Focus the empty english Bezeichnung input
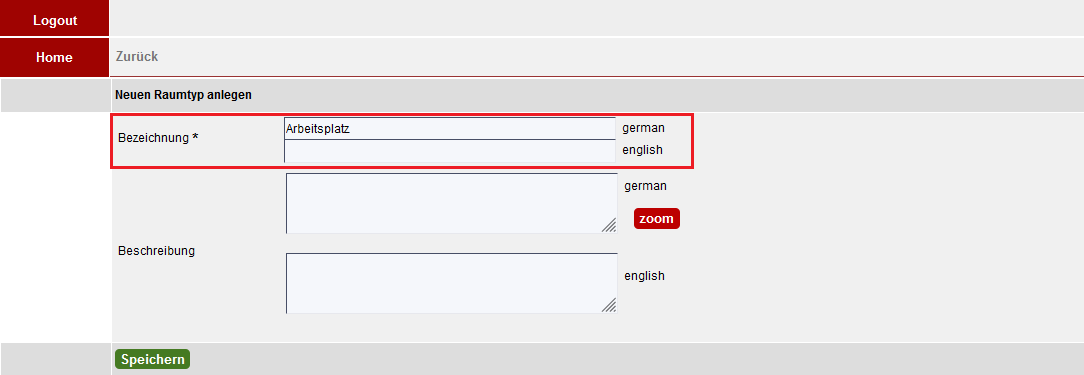 click(449, 151)
